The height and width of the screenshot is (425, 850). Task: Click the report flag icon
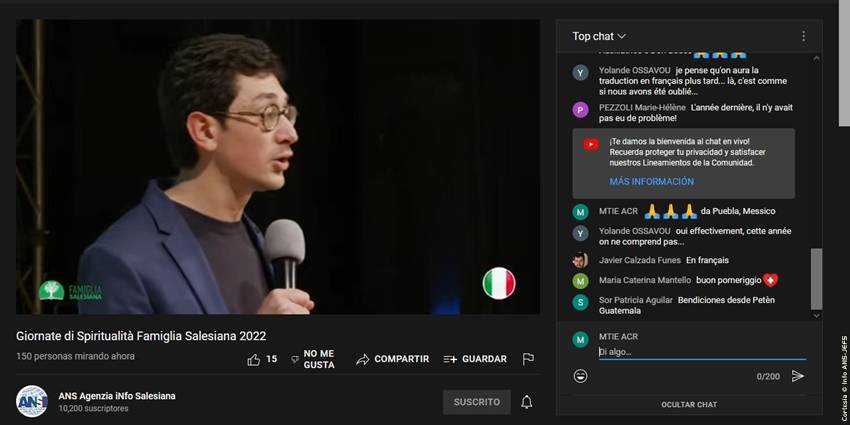pos(528,359)
